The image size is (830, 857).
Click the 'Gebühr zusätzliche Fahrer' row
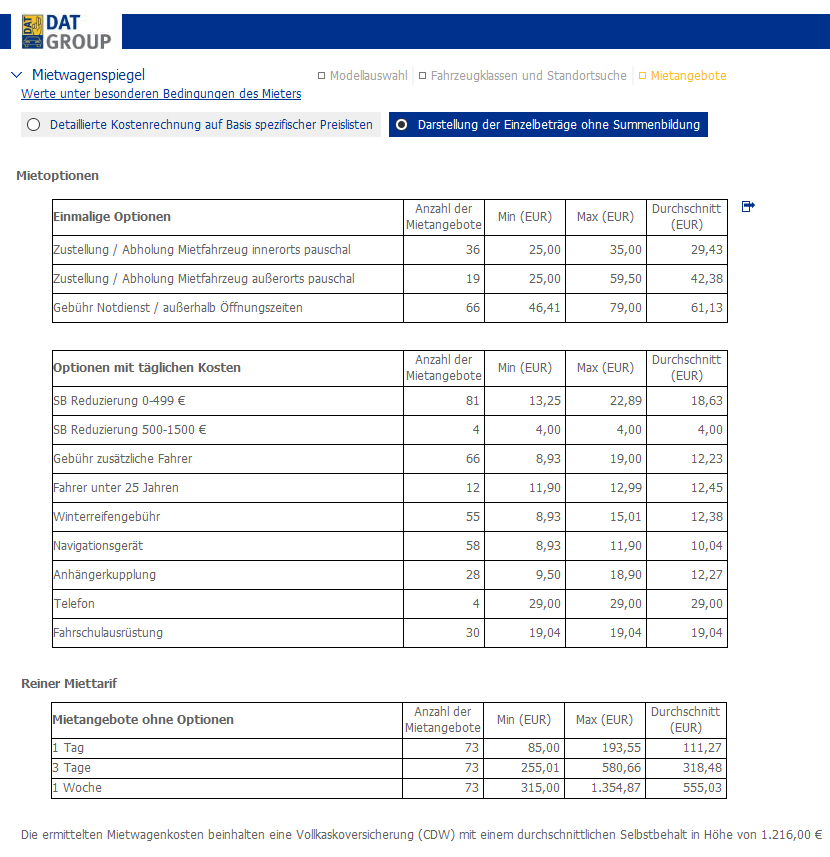tap(122, 459)
